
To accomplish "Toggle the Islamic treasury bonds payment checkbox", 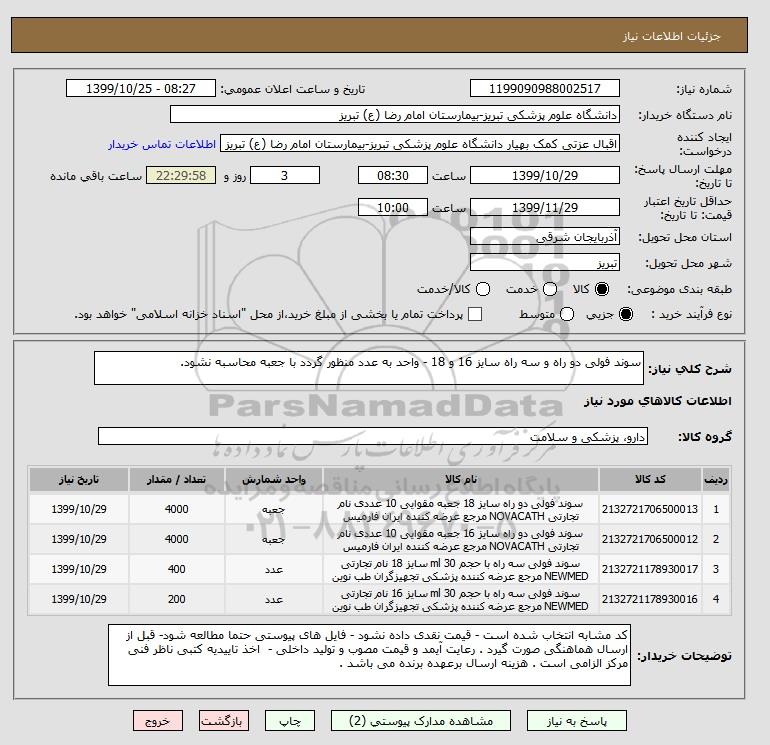I will click(475, 314).
